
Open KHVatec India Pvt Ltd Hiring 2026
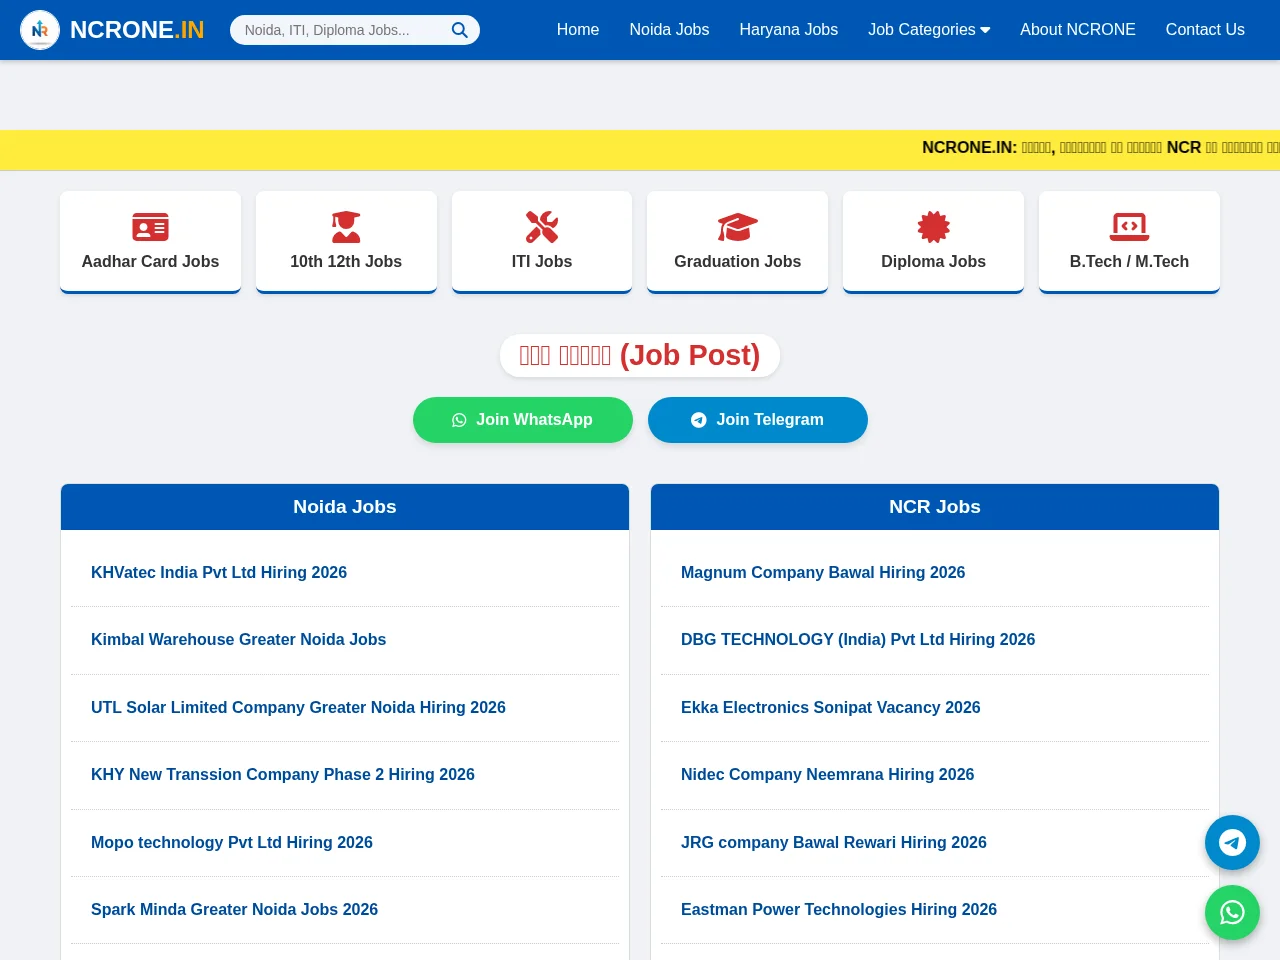219,572
